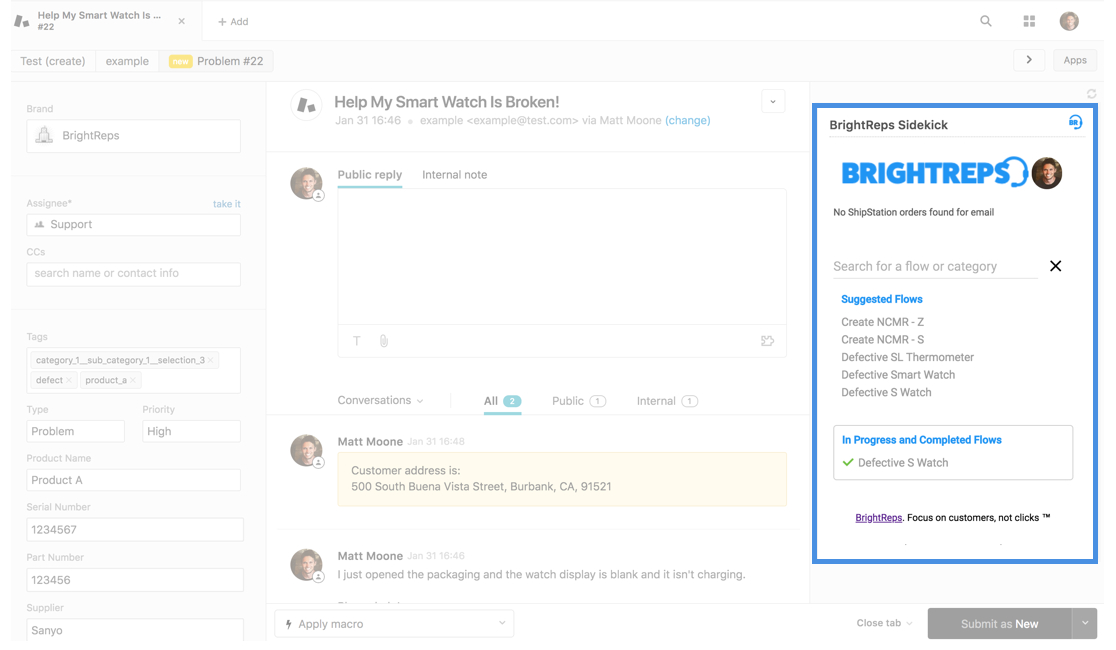Click inside the reply text area
1116x650 pixels.
pyautogui.click(x=562, y=256)
